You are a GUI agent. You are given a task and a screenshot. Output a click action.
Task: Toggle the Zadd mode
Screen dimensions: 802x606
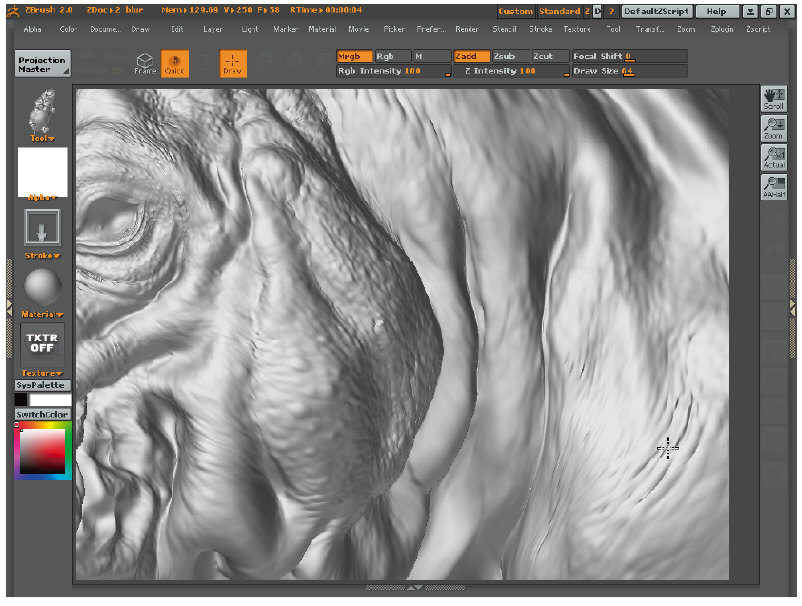tap(471, 56)
